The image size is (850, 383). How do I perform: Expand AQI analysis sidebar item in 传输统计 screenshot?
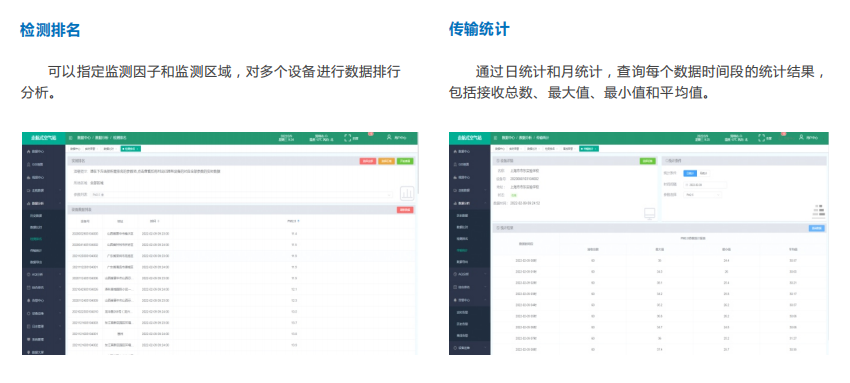coord(470,275)
